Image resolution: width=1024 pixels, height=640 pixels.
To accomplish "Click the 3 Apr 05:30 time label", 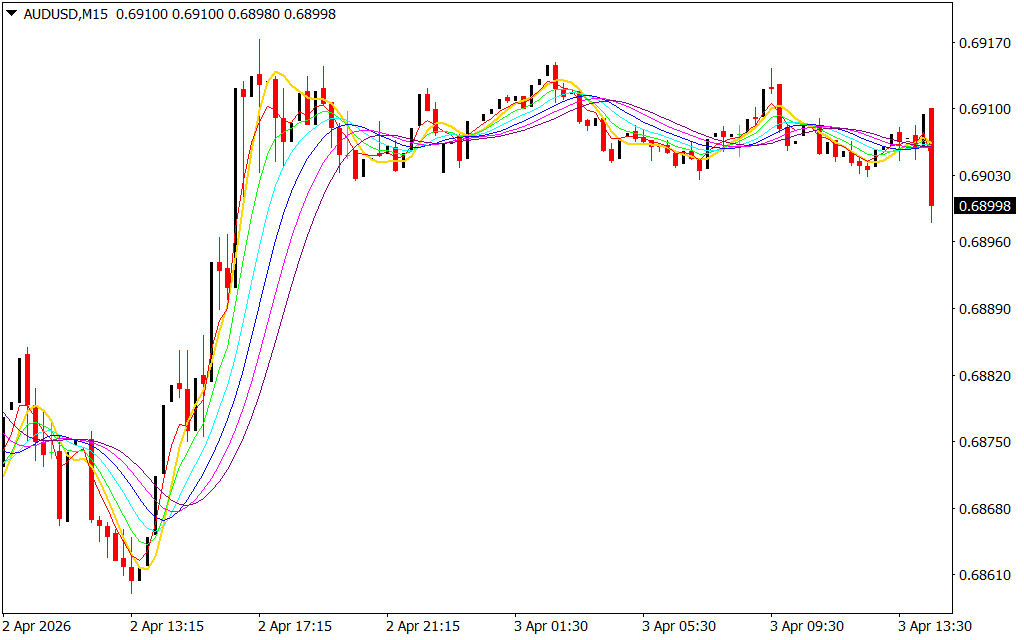I will tap(680, 626).
